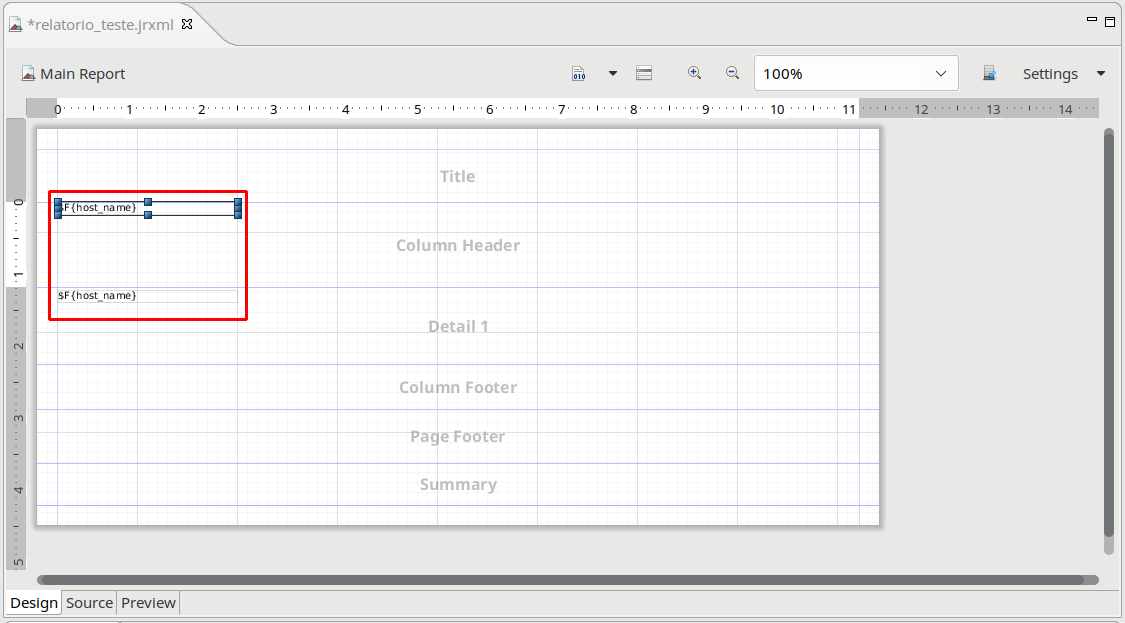Zoom out of the report
This screenshot has height=623, width=1125.
[732, 73]
